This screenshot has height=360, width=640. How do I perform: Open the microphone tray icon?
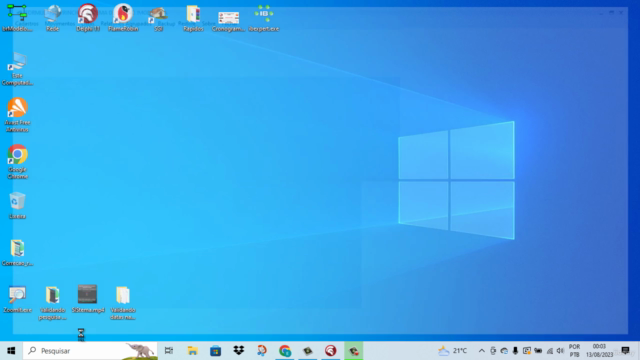[x=515, y=351]
